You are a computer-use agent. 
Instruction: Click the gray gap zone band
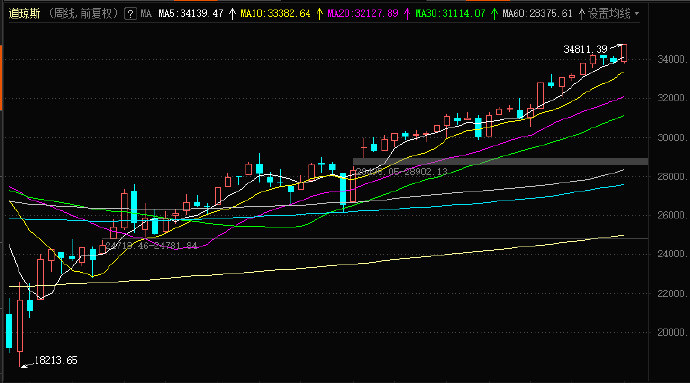(x=500, y=162)
